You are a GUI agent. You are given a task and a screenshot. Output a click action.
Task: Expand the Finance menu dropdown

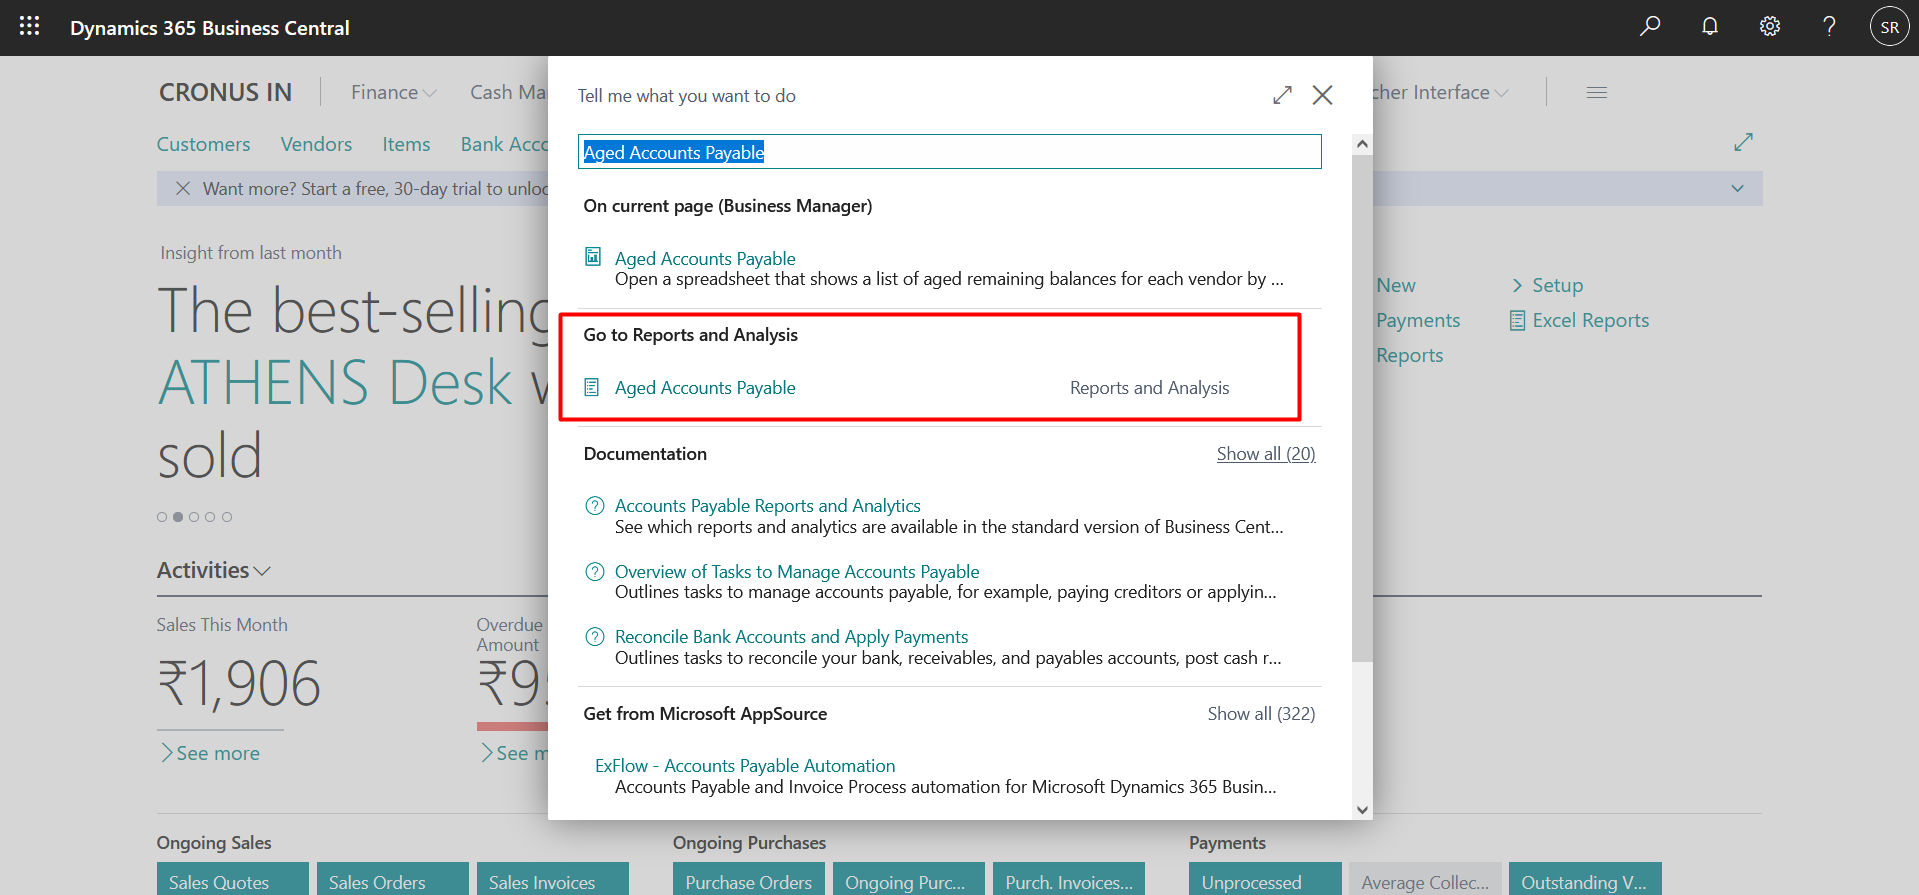click(393, 92)
